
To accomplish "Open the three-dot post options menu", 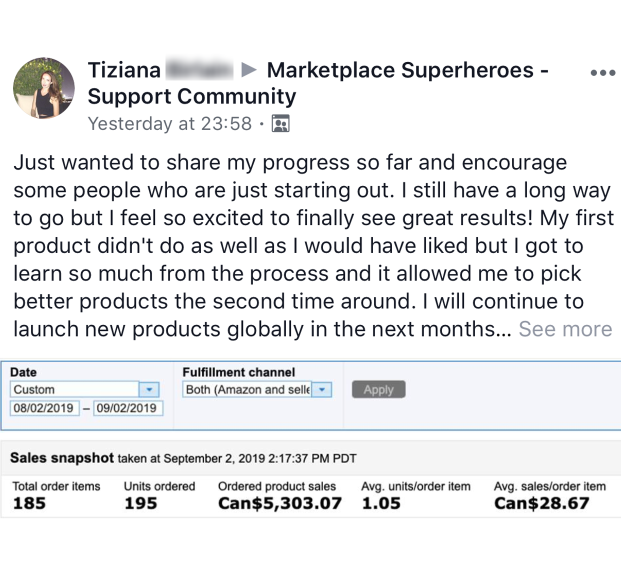I will click(x=603, y=73).
